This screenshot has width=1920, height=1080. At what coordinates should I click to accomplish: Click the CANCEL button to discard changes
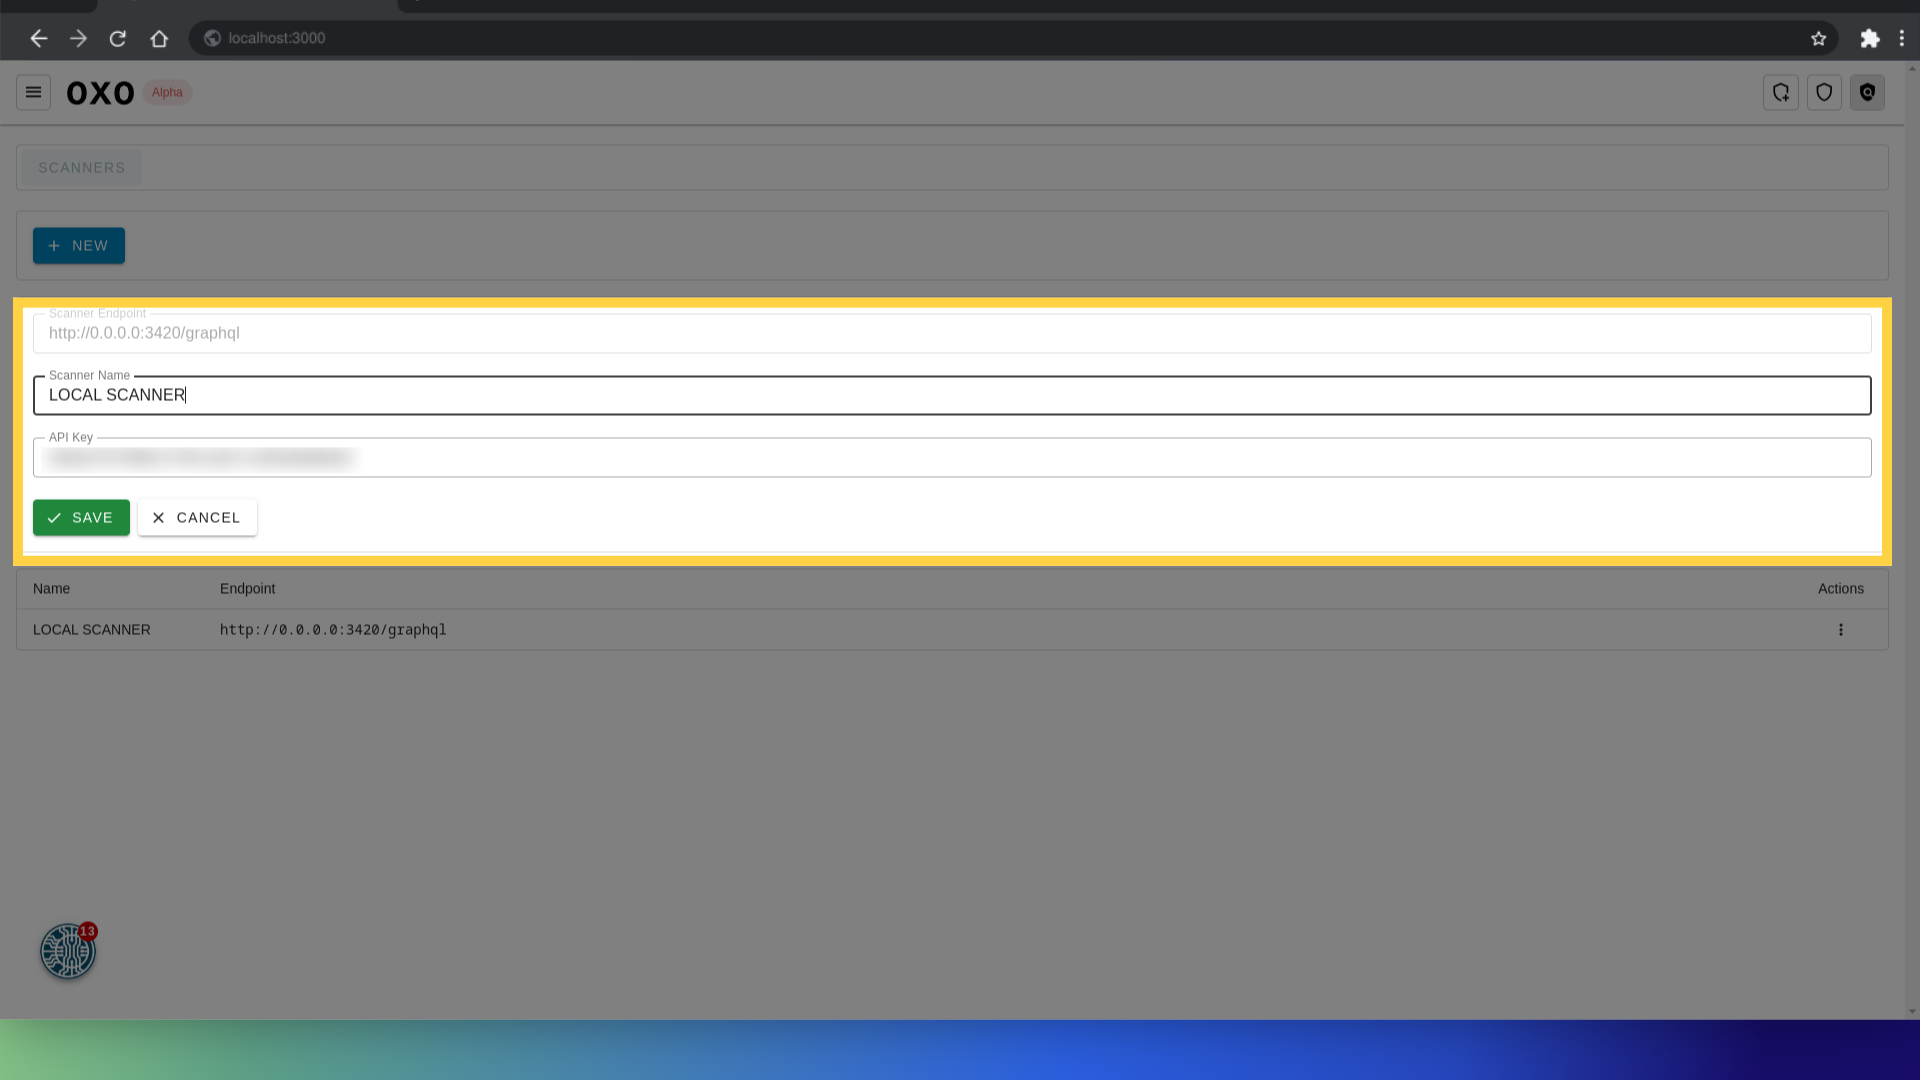[x=196, y=517]
